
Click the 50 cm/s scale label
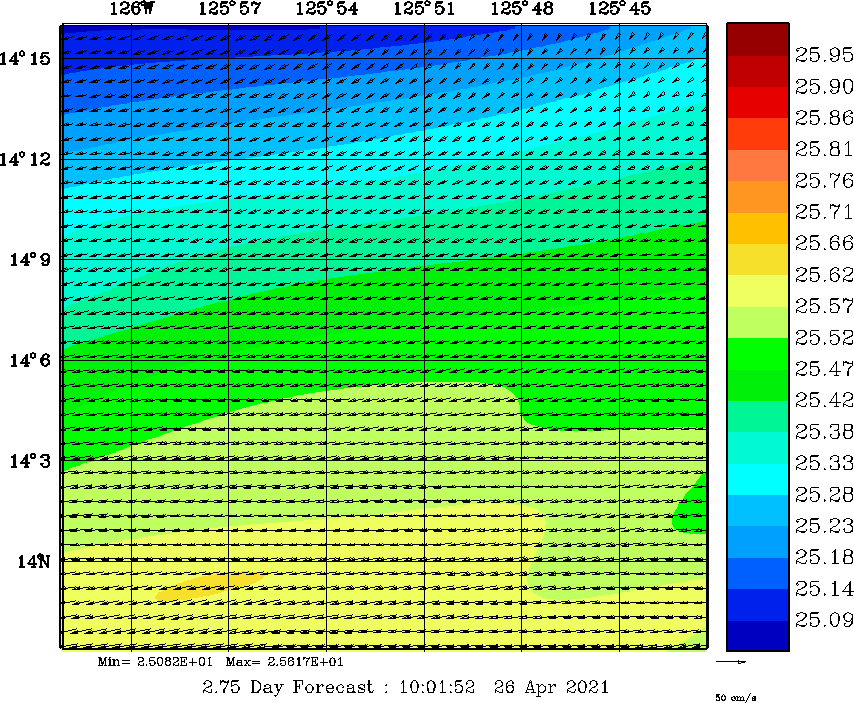coord(735,698)
